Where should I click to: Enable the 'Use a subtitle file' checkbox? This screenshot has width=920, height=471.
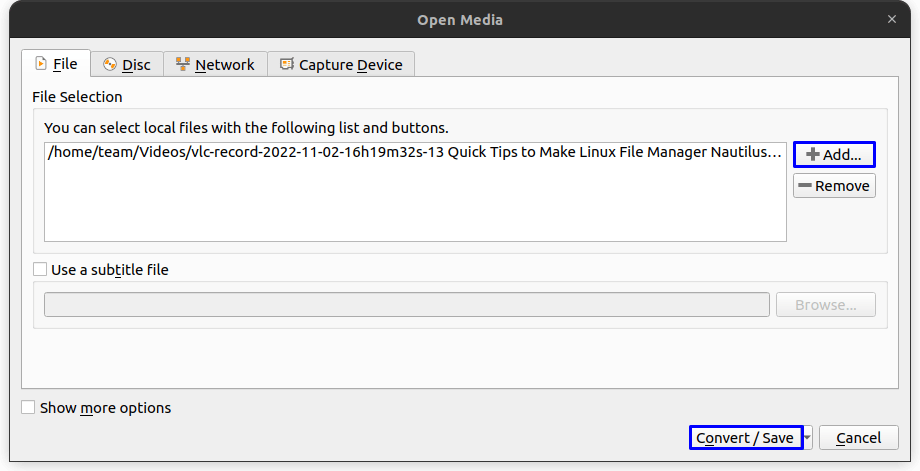pyautogui.click(x=41, y=270)
